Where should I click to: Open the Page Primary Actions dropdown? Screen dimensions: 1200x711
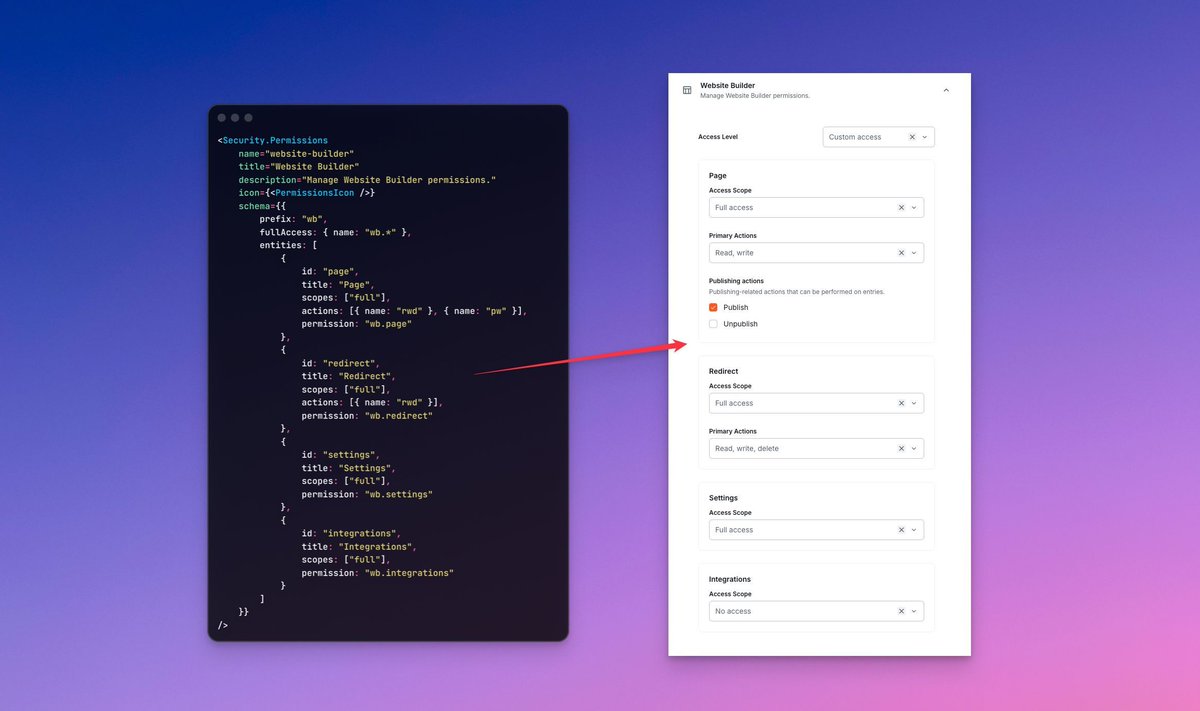tap(913, 252)
